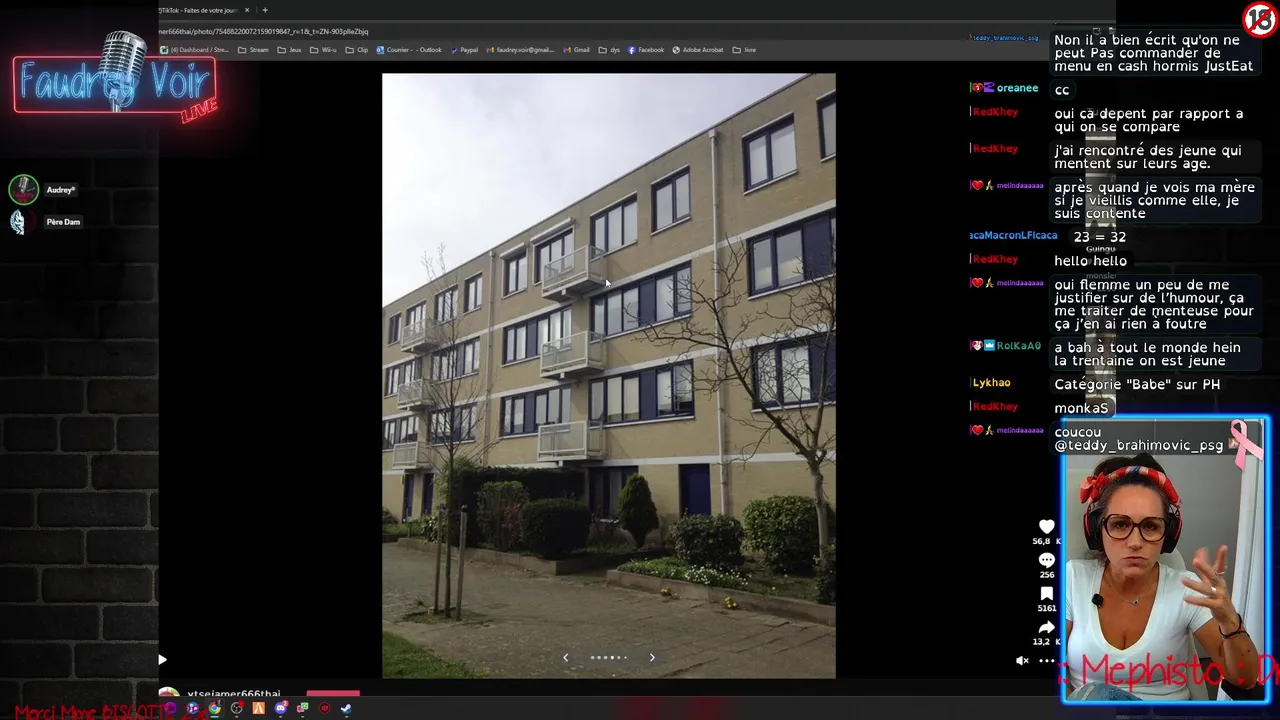Open the faudrey.voir Gmail bookmark
This screenshot has height=720, width=1280.
[521, 50]
